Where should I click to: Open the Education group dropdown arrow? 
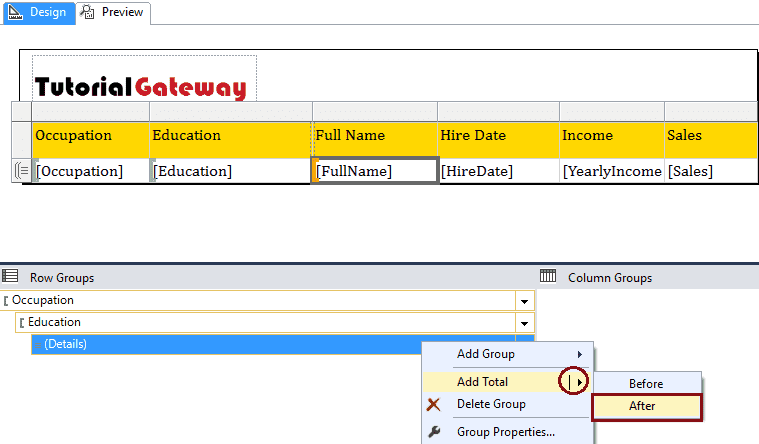[525, 323]
